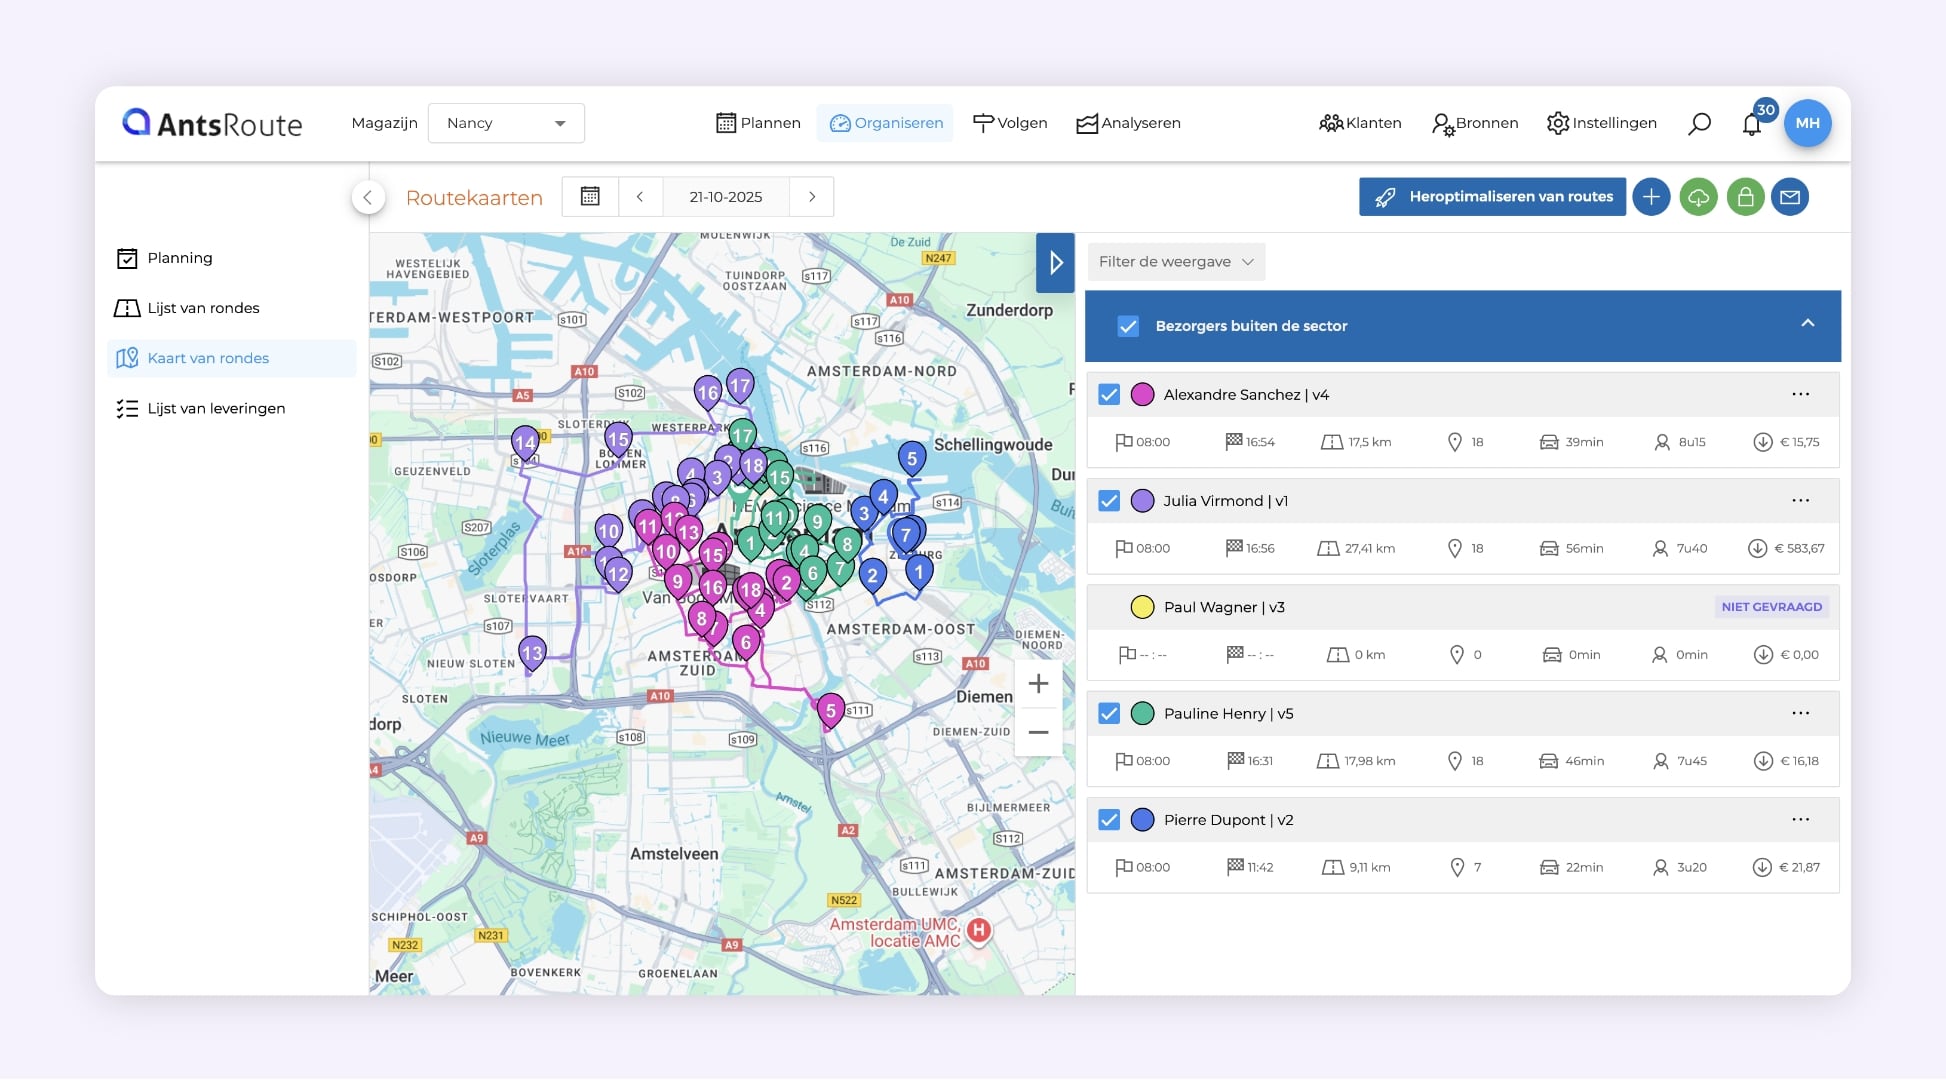Open the notifications bell with 30 badge
The width and height of the screenshot is (1946, 1080).
1751,123
